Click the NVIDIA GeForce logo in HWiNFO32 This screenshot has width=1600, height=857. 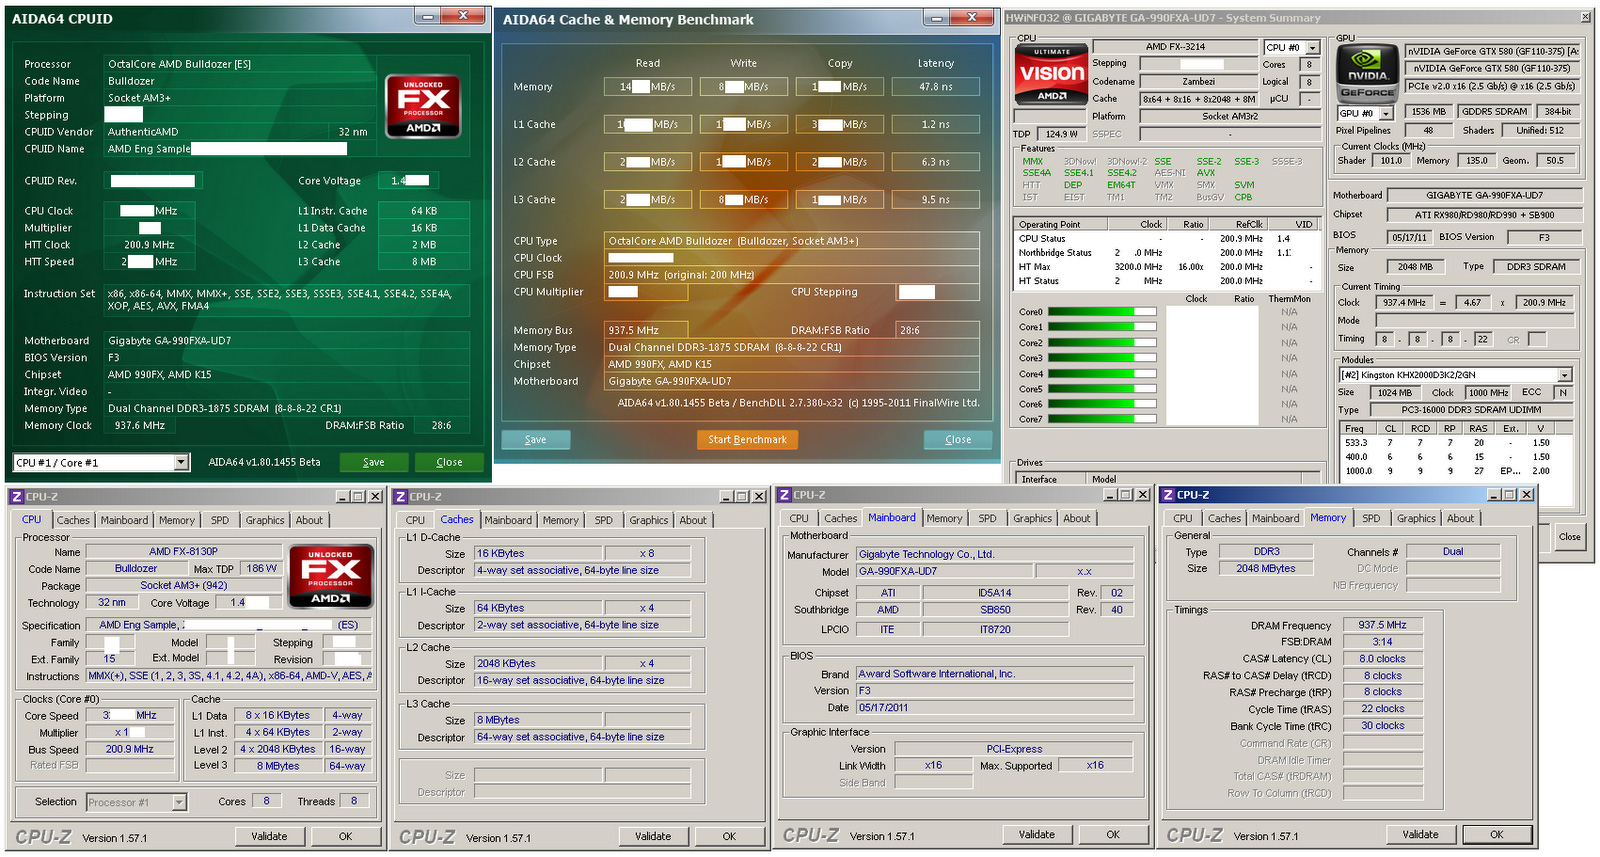tap(1367, 73)
